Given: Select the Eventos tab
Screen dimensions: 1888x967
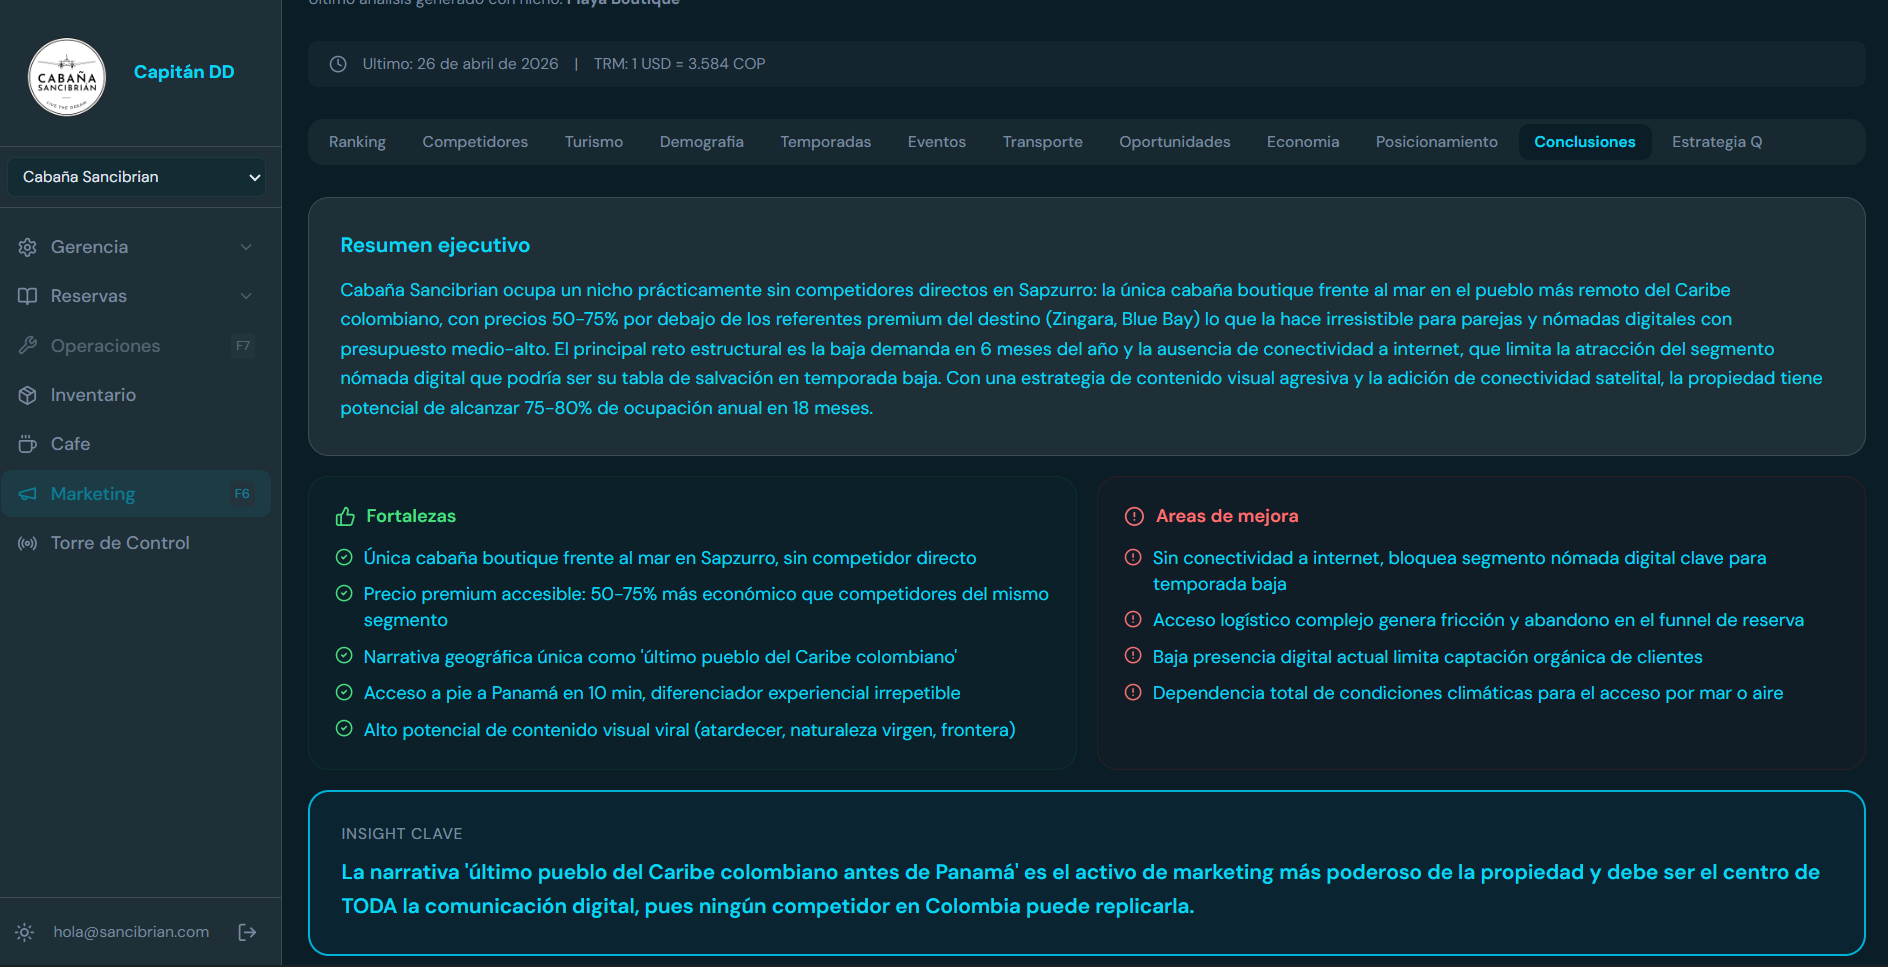Looking at the screenshot, I should (x=937, y=142).
